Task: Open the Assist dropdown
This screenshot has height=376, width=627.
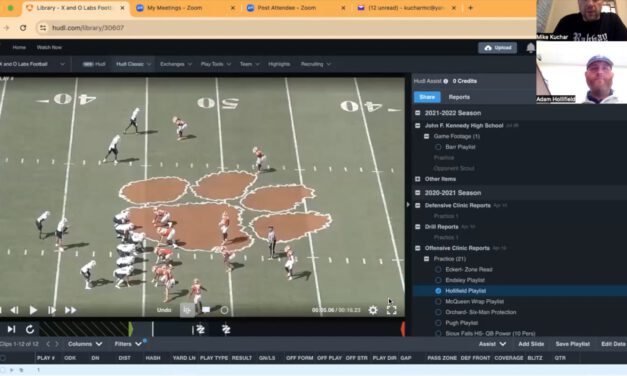Action: [492, 344]
